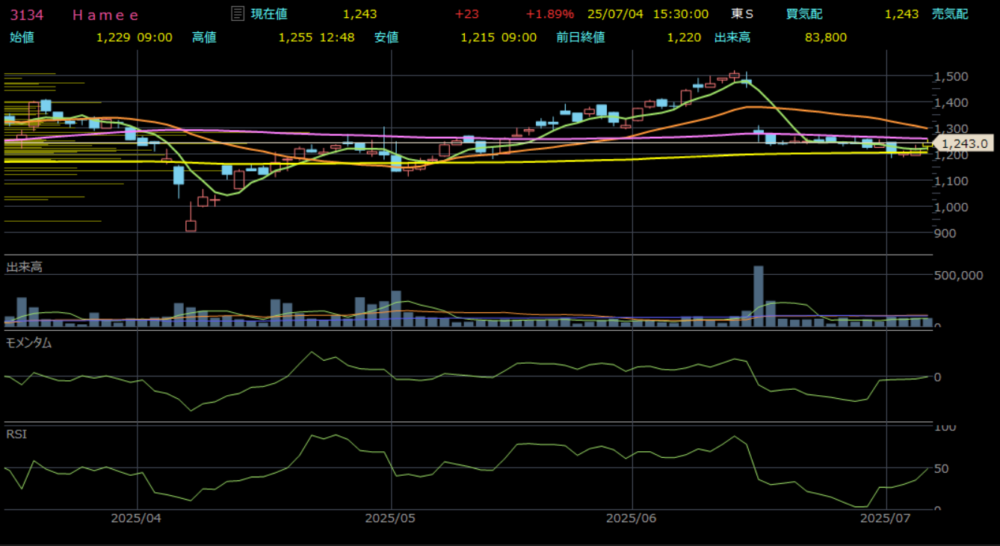Click the 2025/07 date axis label
This screenshot has height=546, width=1000.
(x=887, y=519)
